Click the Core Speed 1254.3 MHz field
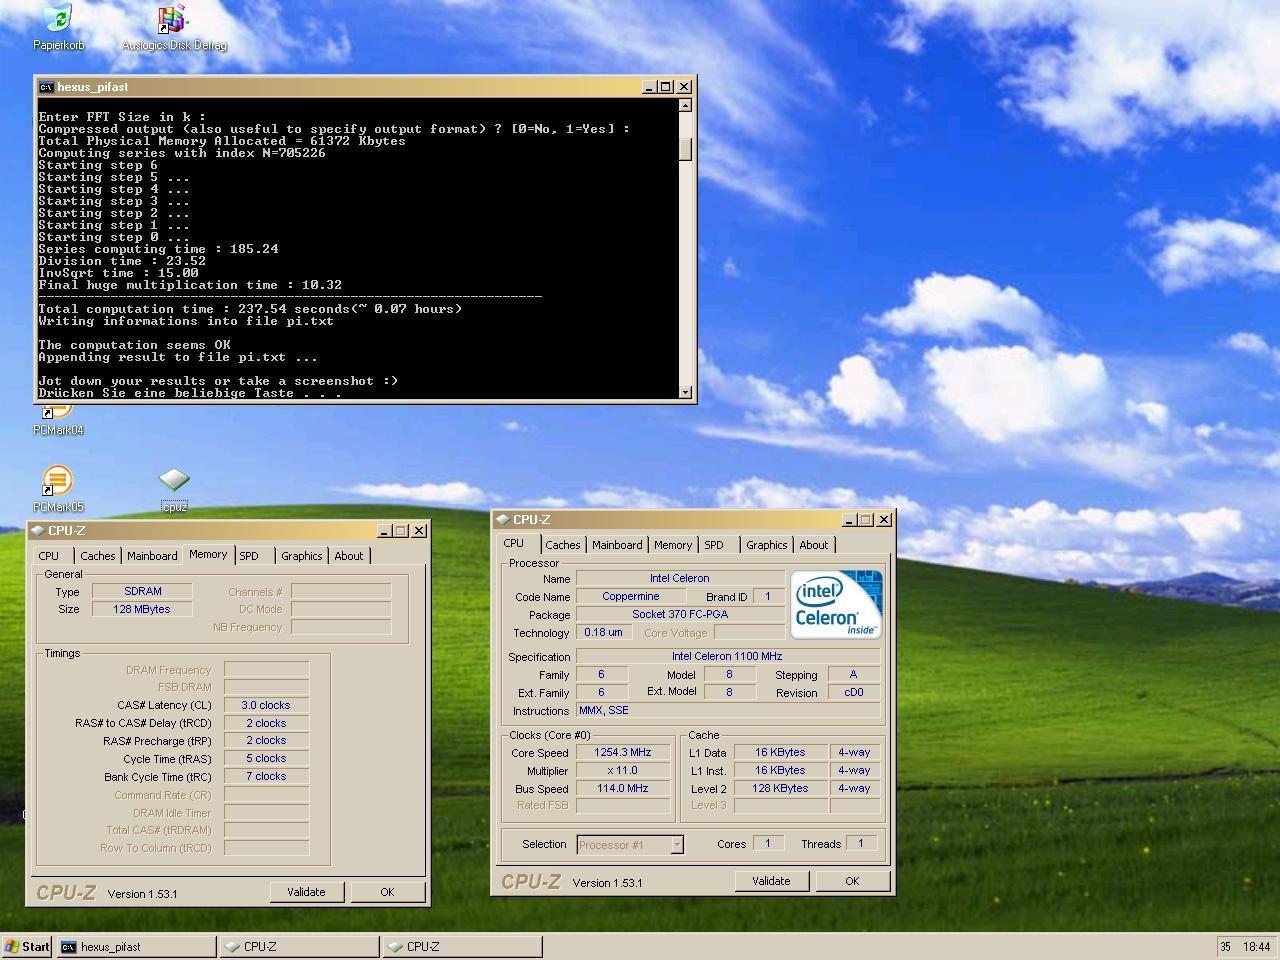 click(x=623, y=752)
